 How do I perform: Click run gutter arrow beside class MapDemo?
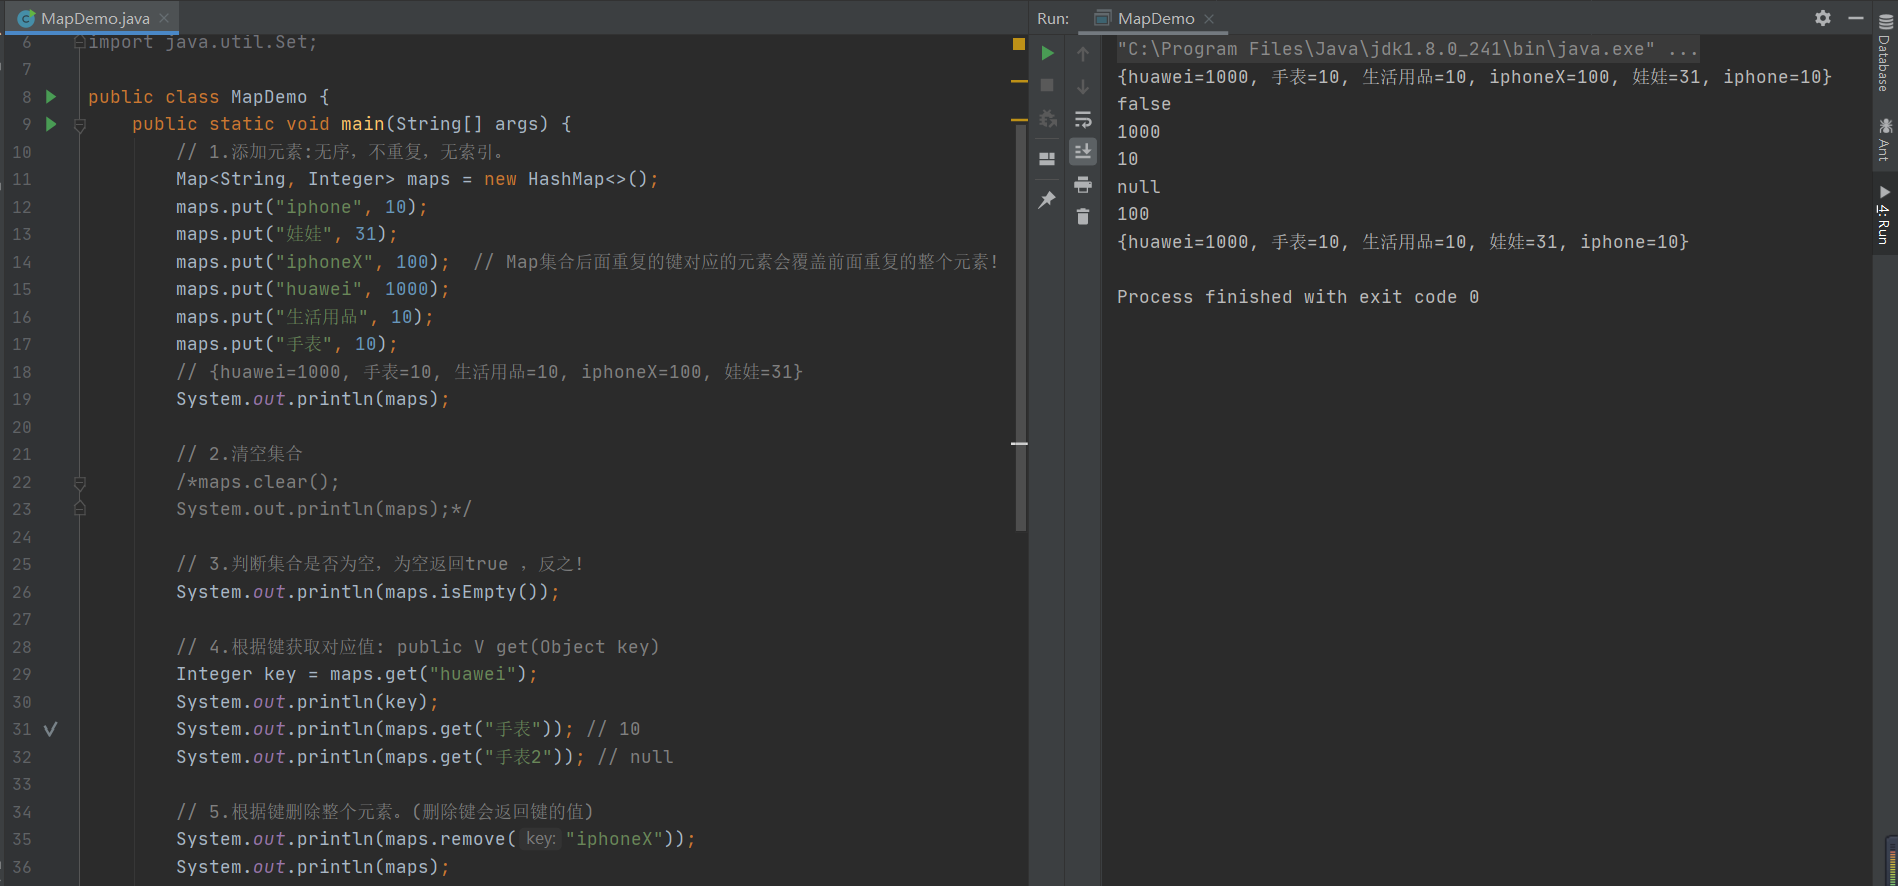tap(51, 97)
